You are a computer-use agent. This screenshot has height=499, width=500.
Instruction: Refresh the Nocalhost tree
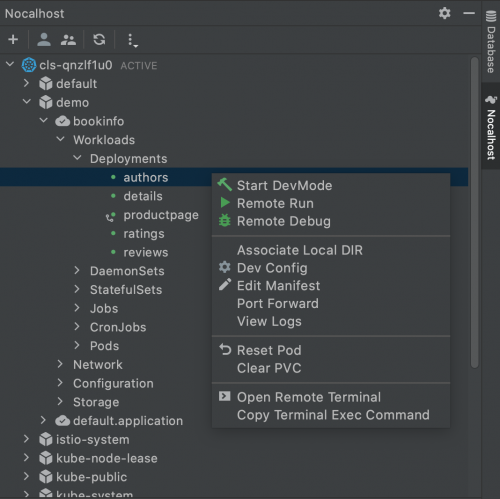click(99, 40)
